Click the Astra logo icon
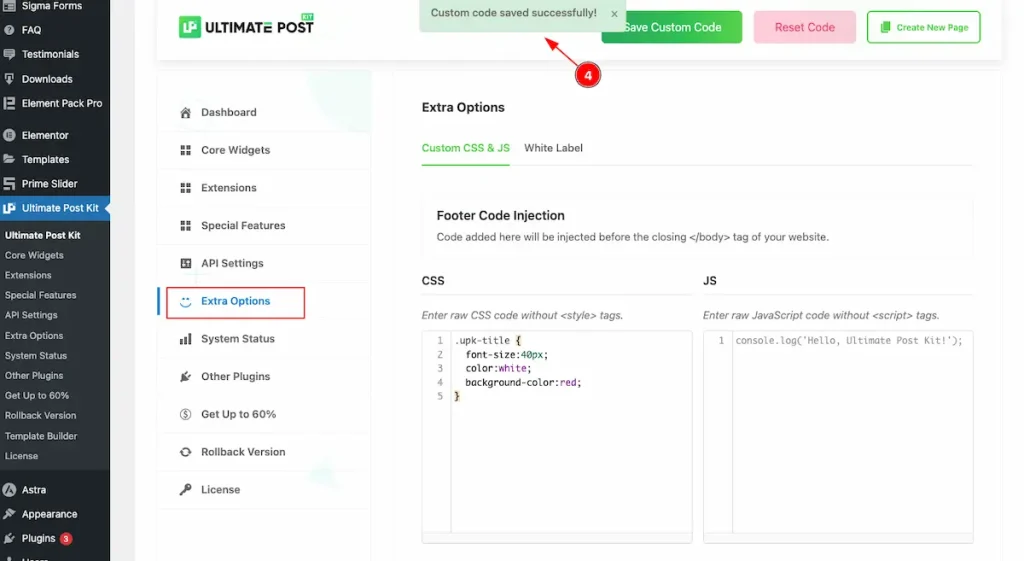Screen dimensions: 1024x561 (9, 490)
